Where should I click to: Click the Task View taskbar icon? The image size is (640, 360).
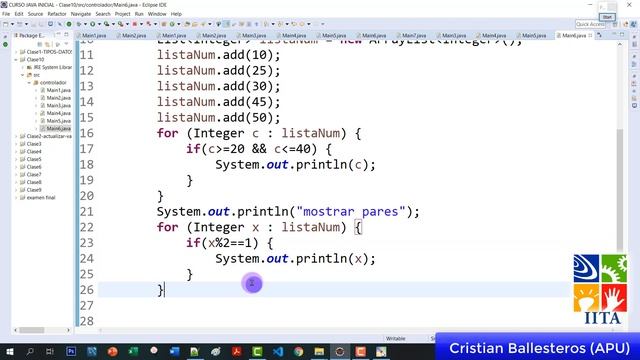click(x=50, y=351)
